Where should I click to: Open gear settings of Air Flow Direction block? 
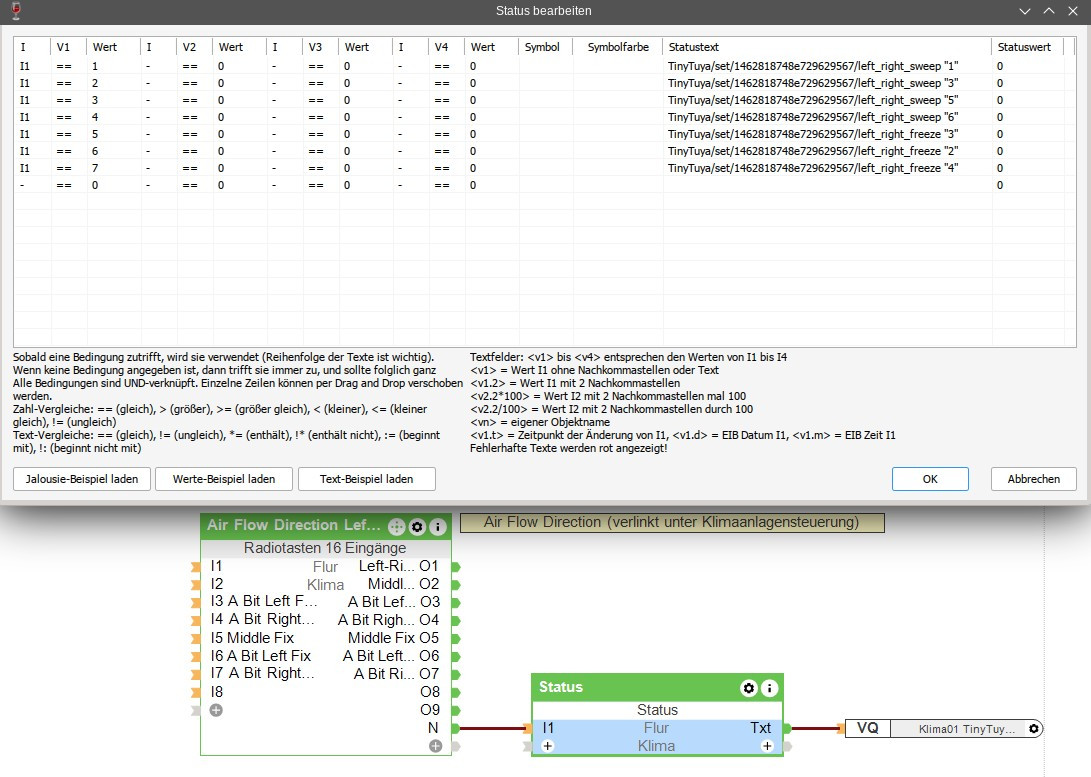click(417, 526)
